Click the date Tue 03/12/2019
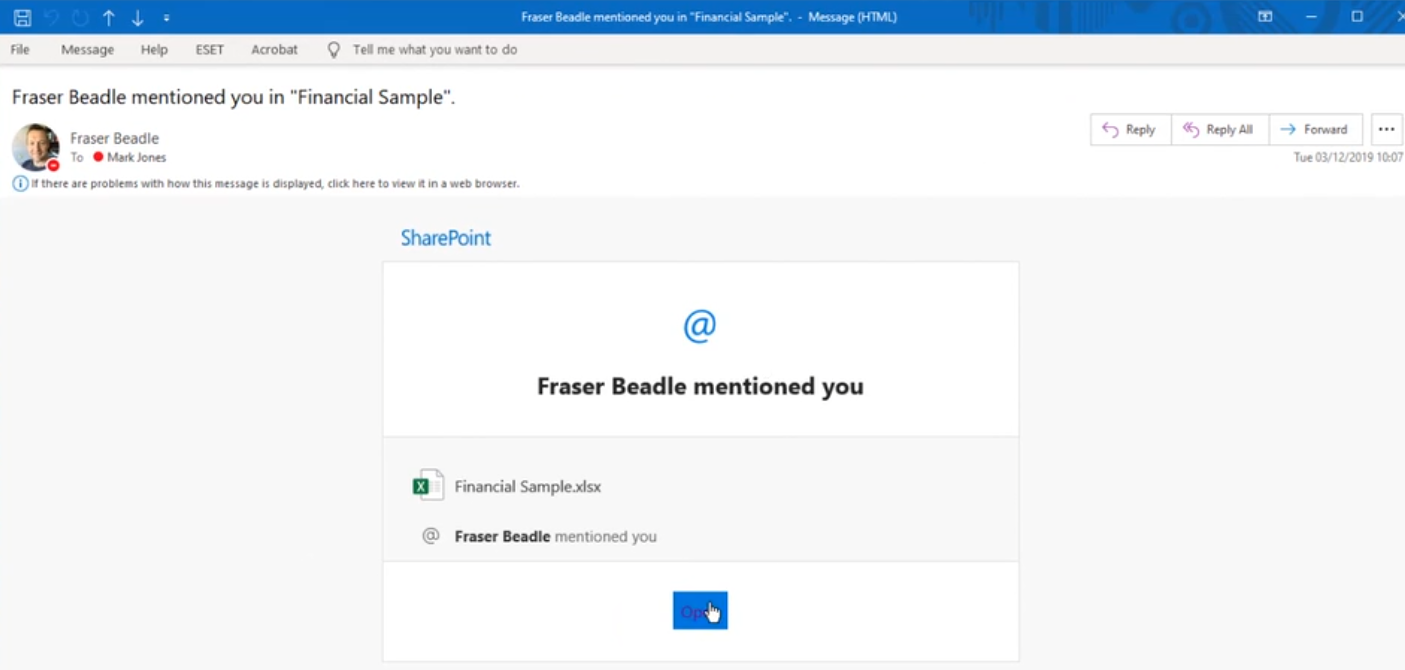This screenshot has height=670, width=1405. point(1336,157)
